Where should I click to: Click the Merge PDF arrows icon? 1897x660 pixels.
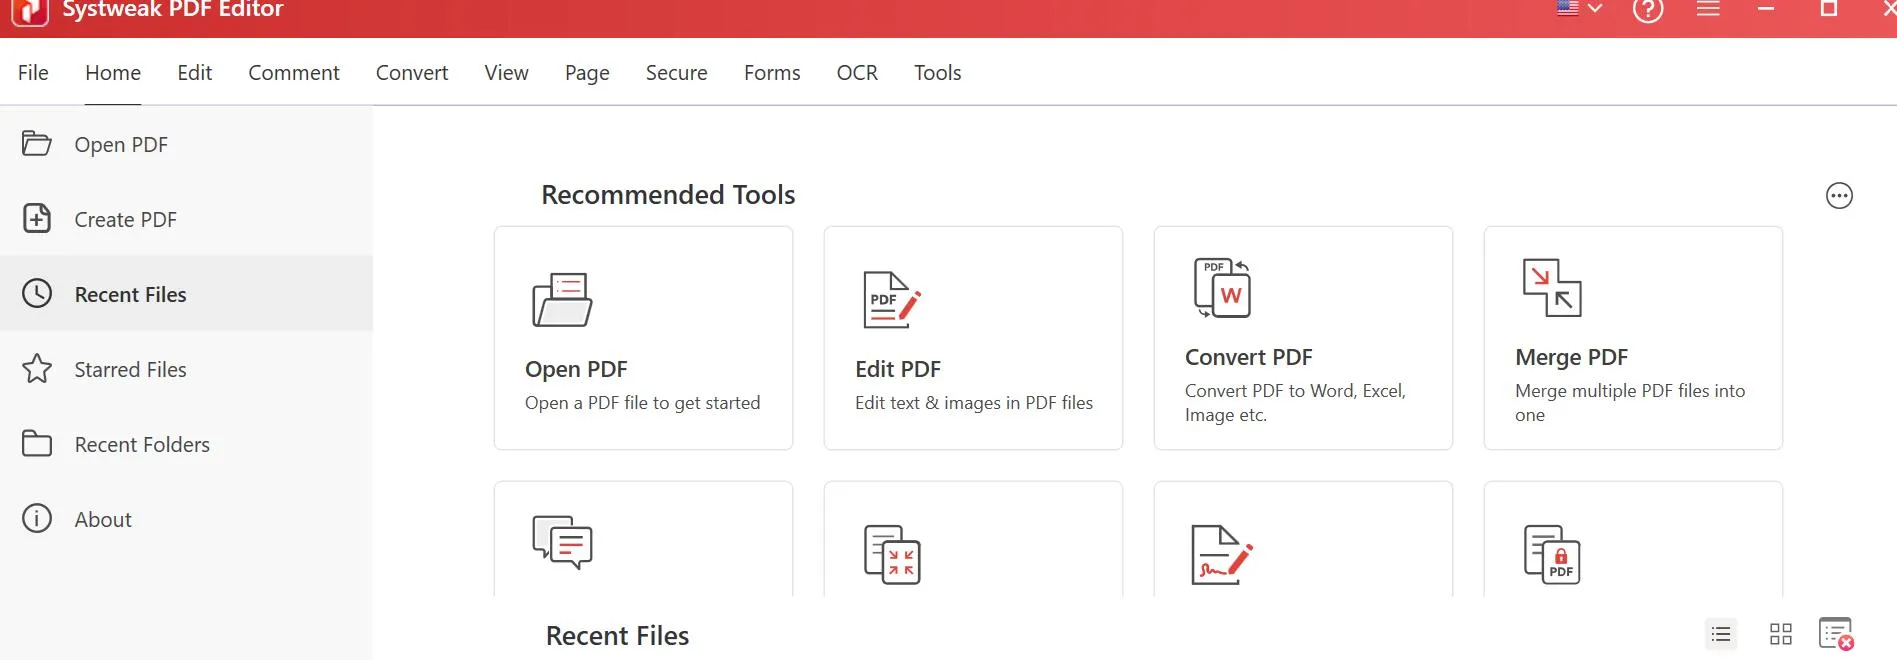[x=1552, y=288]
